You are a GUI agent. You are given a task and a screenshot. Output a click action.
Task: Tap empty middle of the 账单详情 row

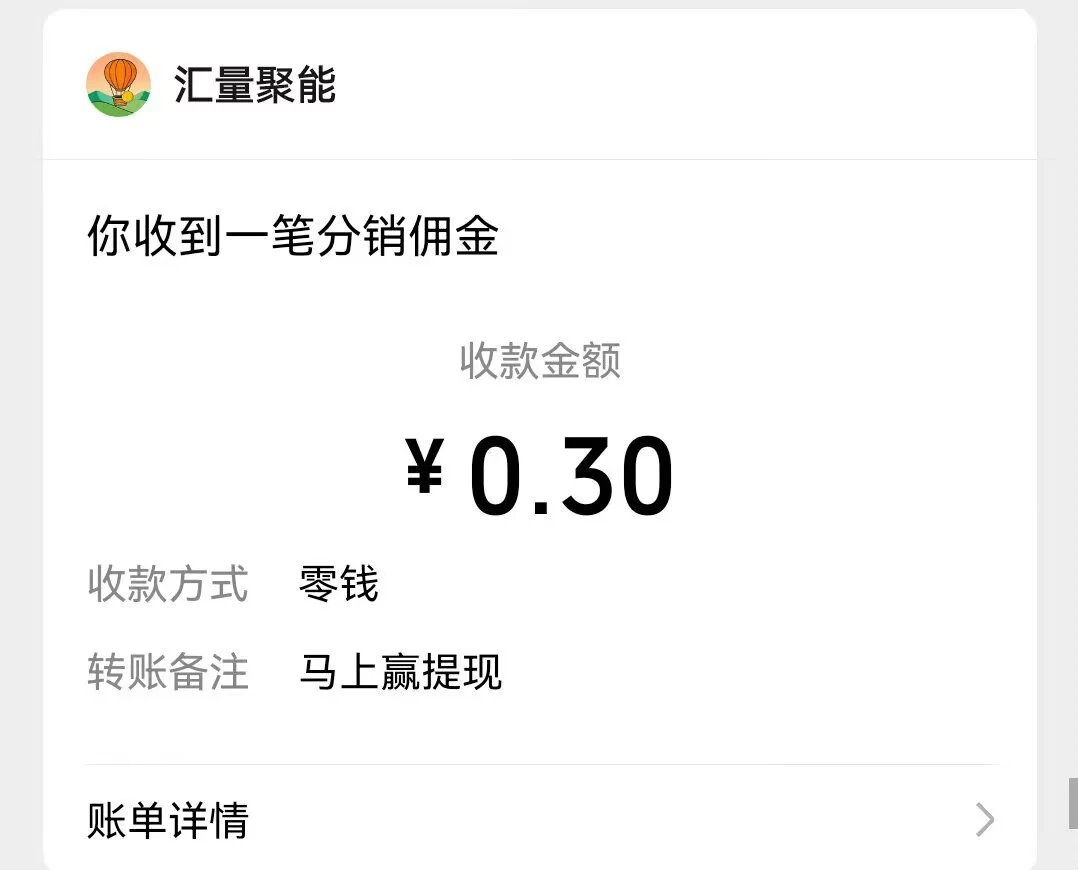(x=600, y=821)
